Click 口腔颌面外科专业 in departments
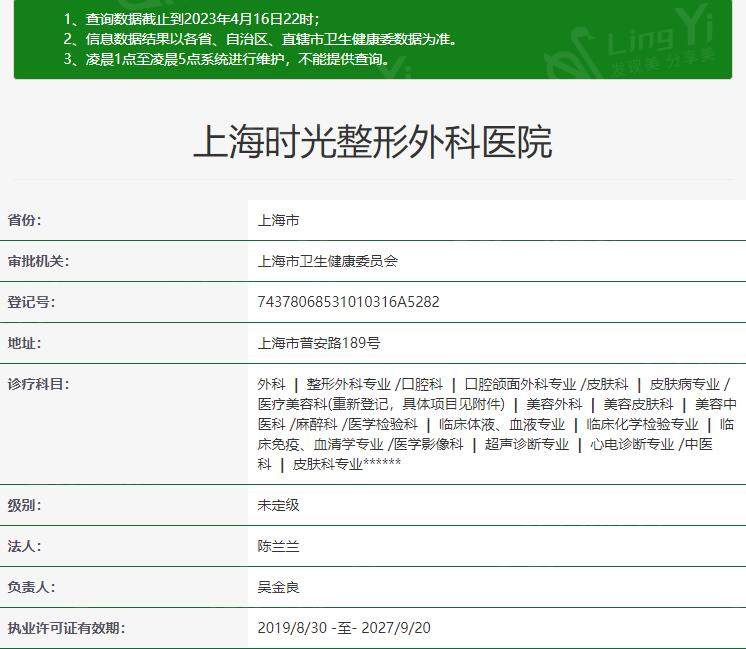 click(520, 384)
